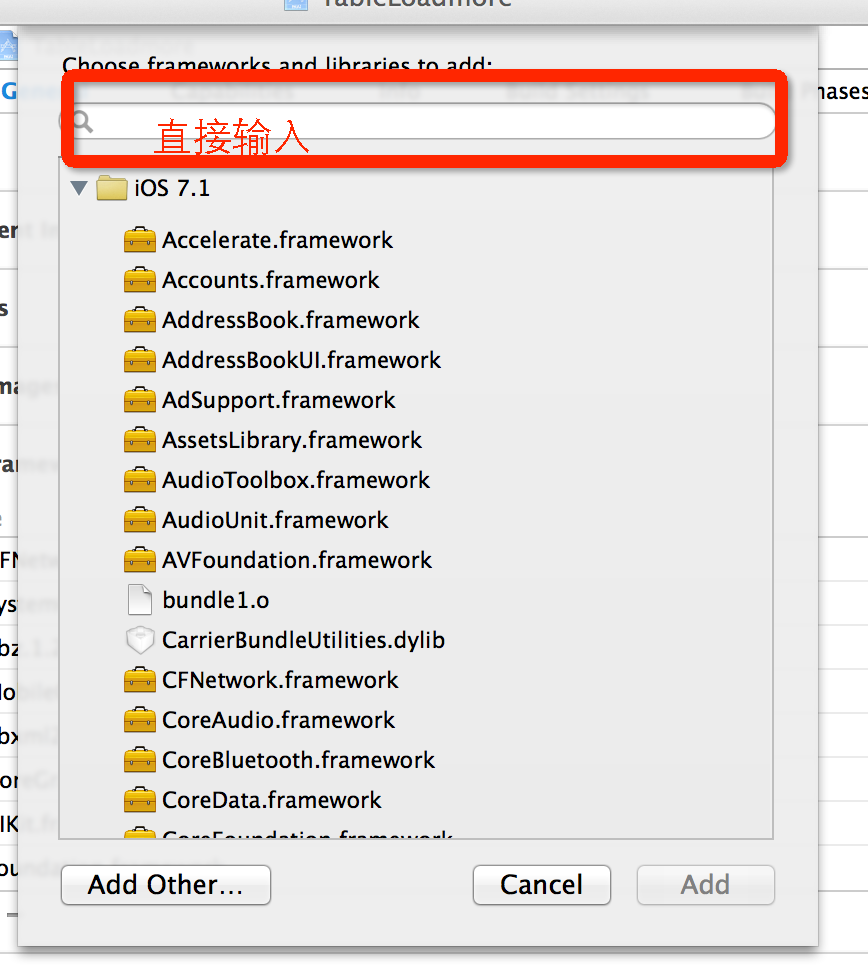The image size is (868, 974).
Task: Select AudioUnit.framework in the list
Action: coord(275,520)
